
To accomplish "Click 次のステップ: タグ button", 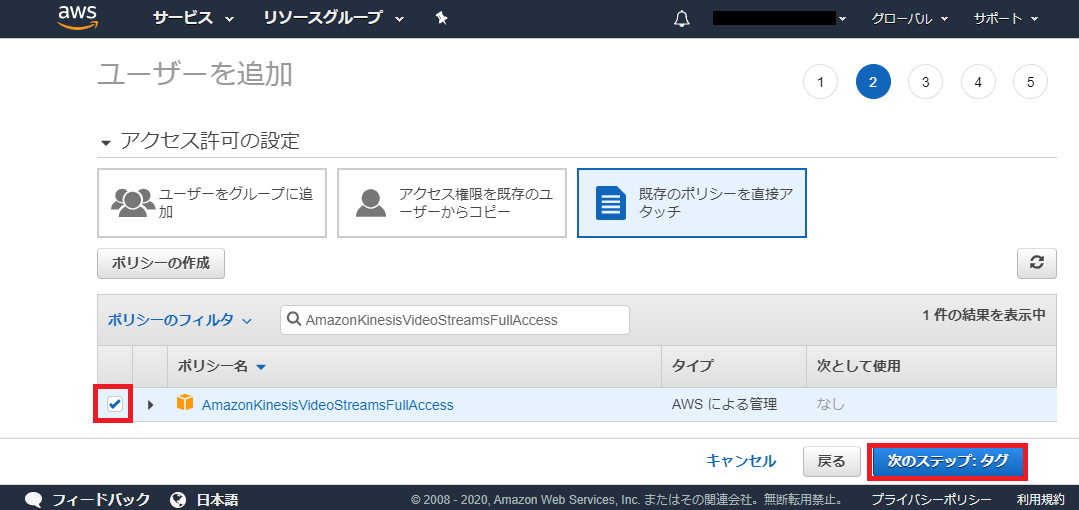I will (948, 461).
